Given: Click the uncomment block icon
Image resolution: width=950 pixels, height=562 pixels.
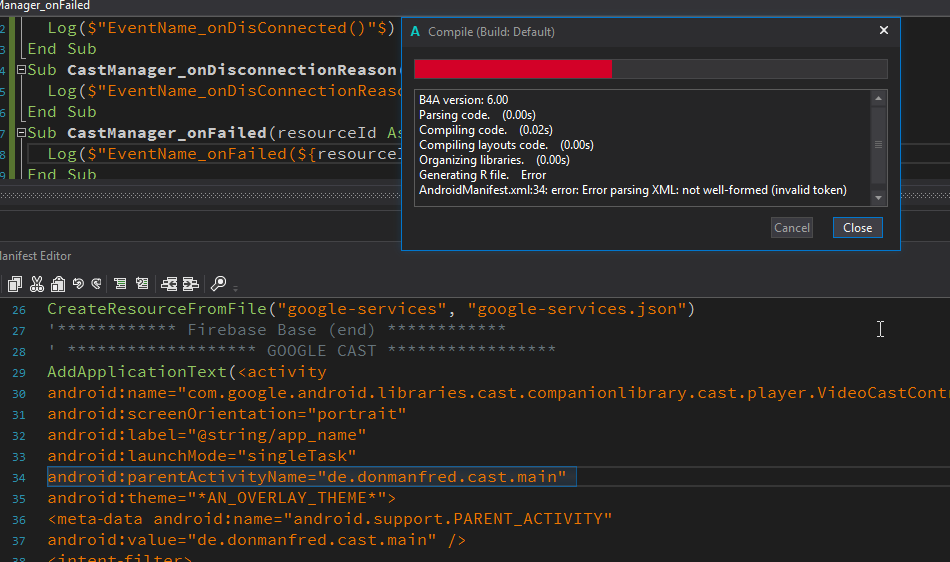Looking at the screenshot, I should (x=142, y=284).
